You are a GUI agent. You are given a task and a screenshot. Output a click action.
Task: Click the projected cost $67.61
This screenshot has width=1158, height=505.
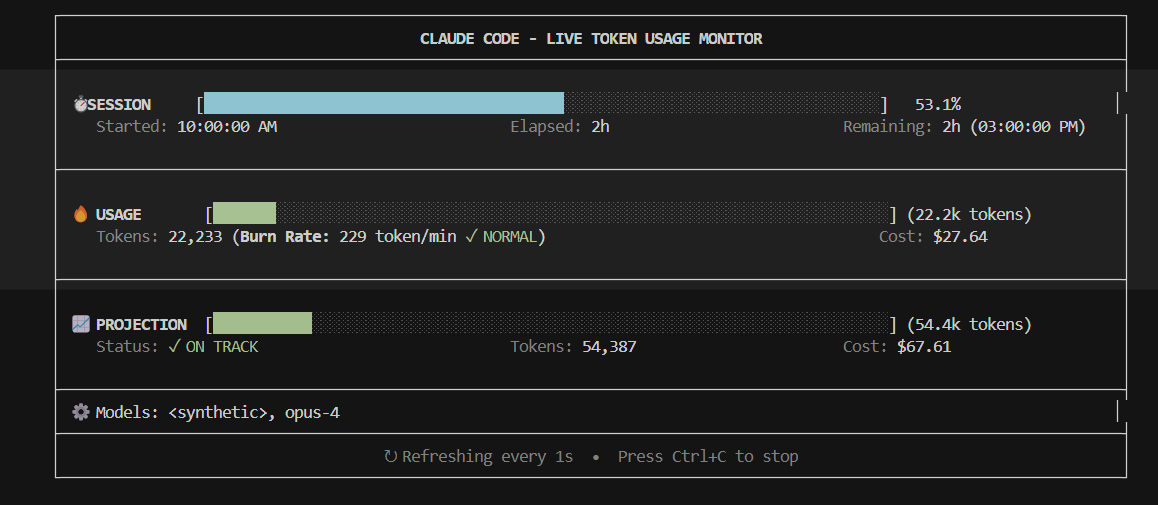924,346
